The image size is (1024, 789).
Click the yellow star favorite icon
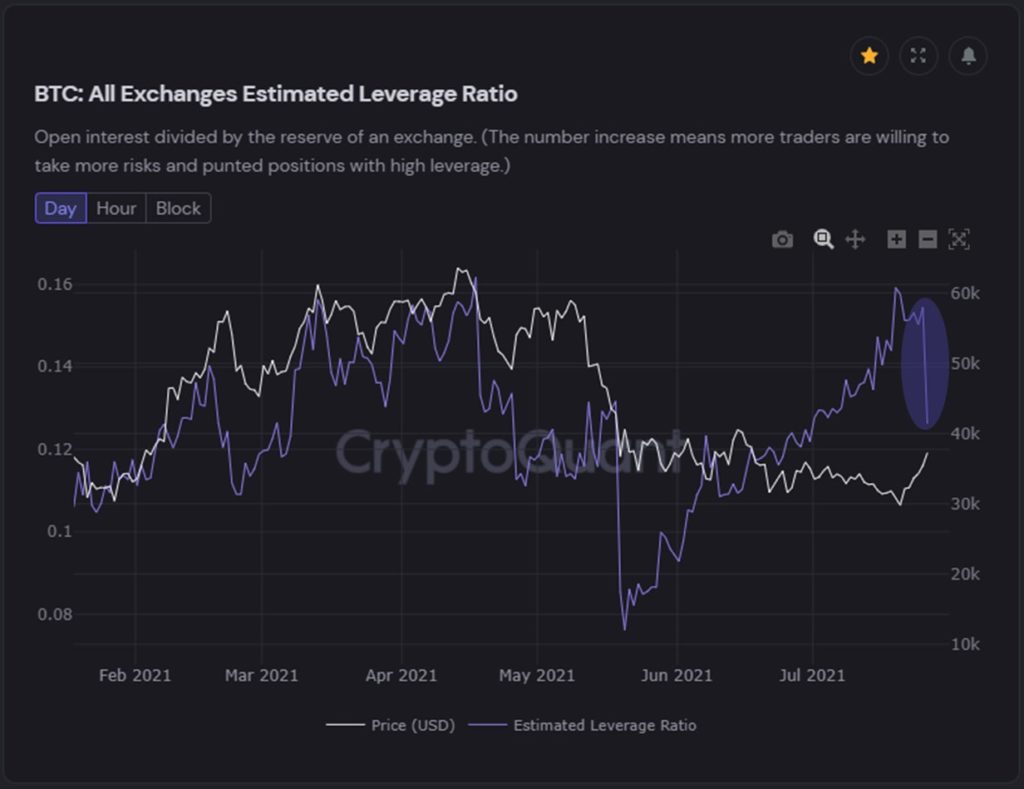pos(869,56)
